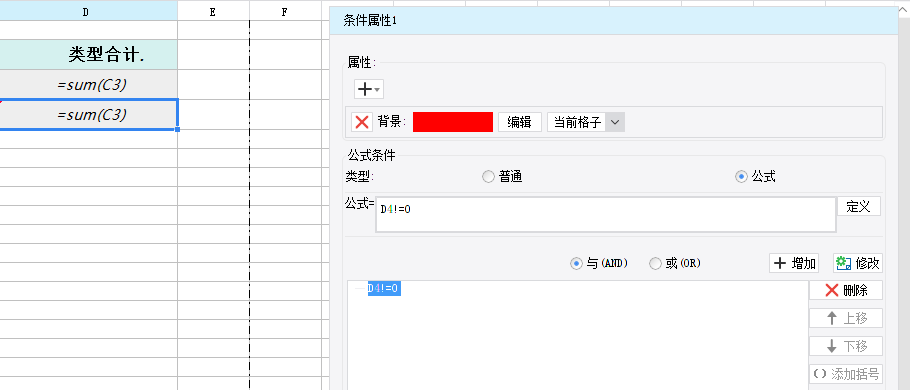Screen dimensions: 910x390
Task: Select the 普通 condition type radio button
Action: (488, 177)
